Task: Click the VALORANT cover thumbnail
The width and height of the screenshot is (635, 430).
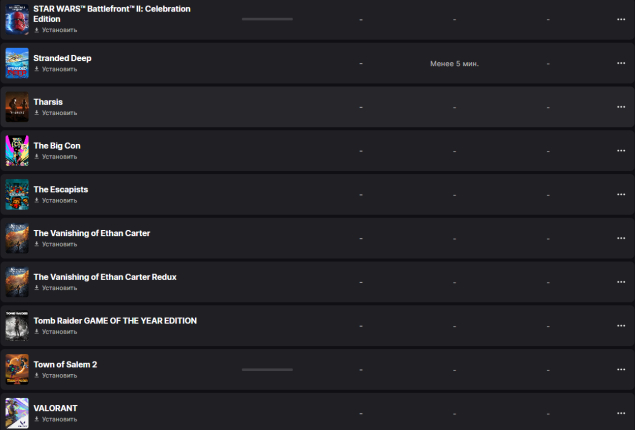Action: tap(17, 413)
